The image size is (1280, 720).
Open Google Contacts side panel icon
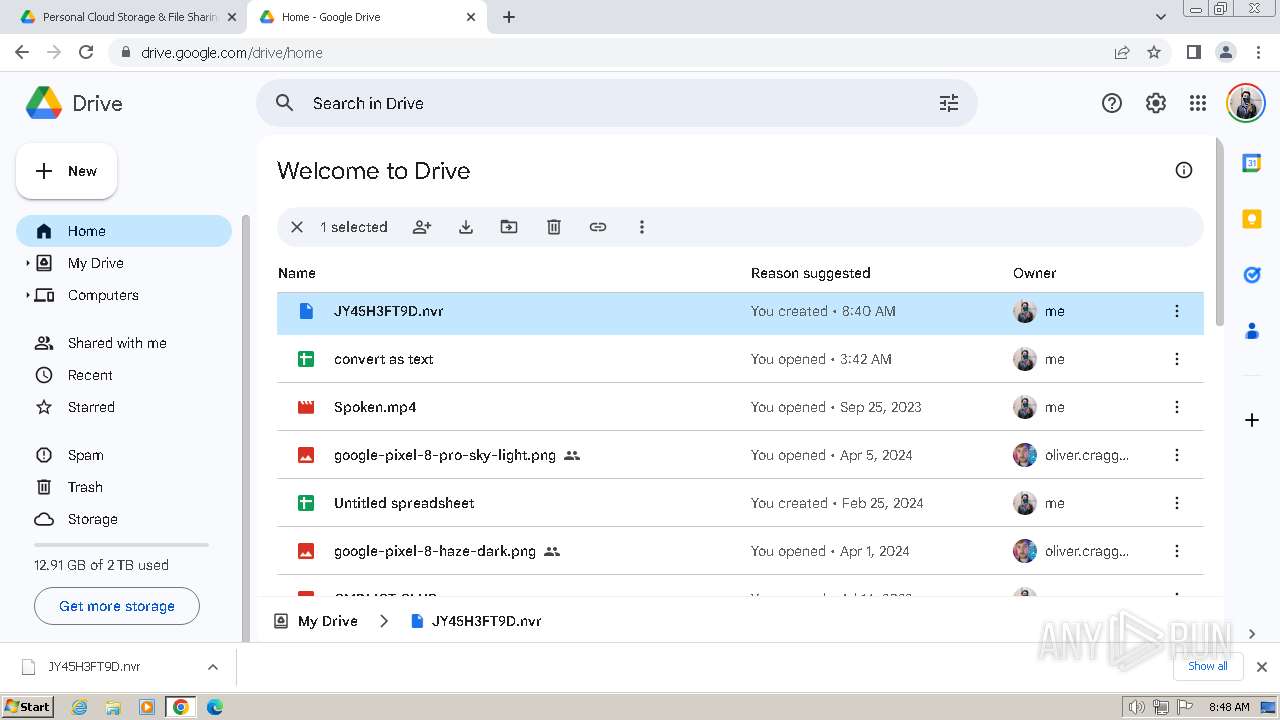(1252, 331)
